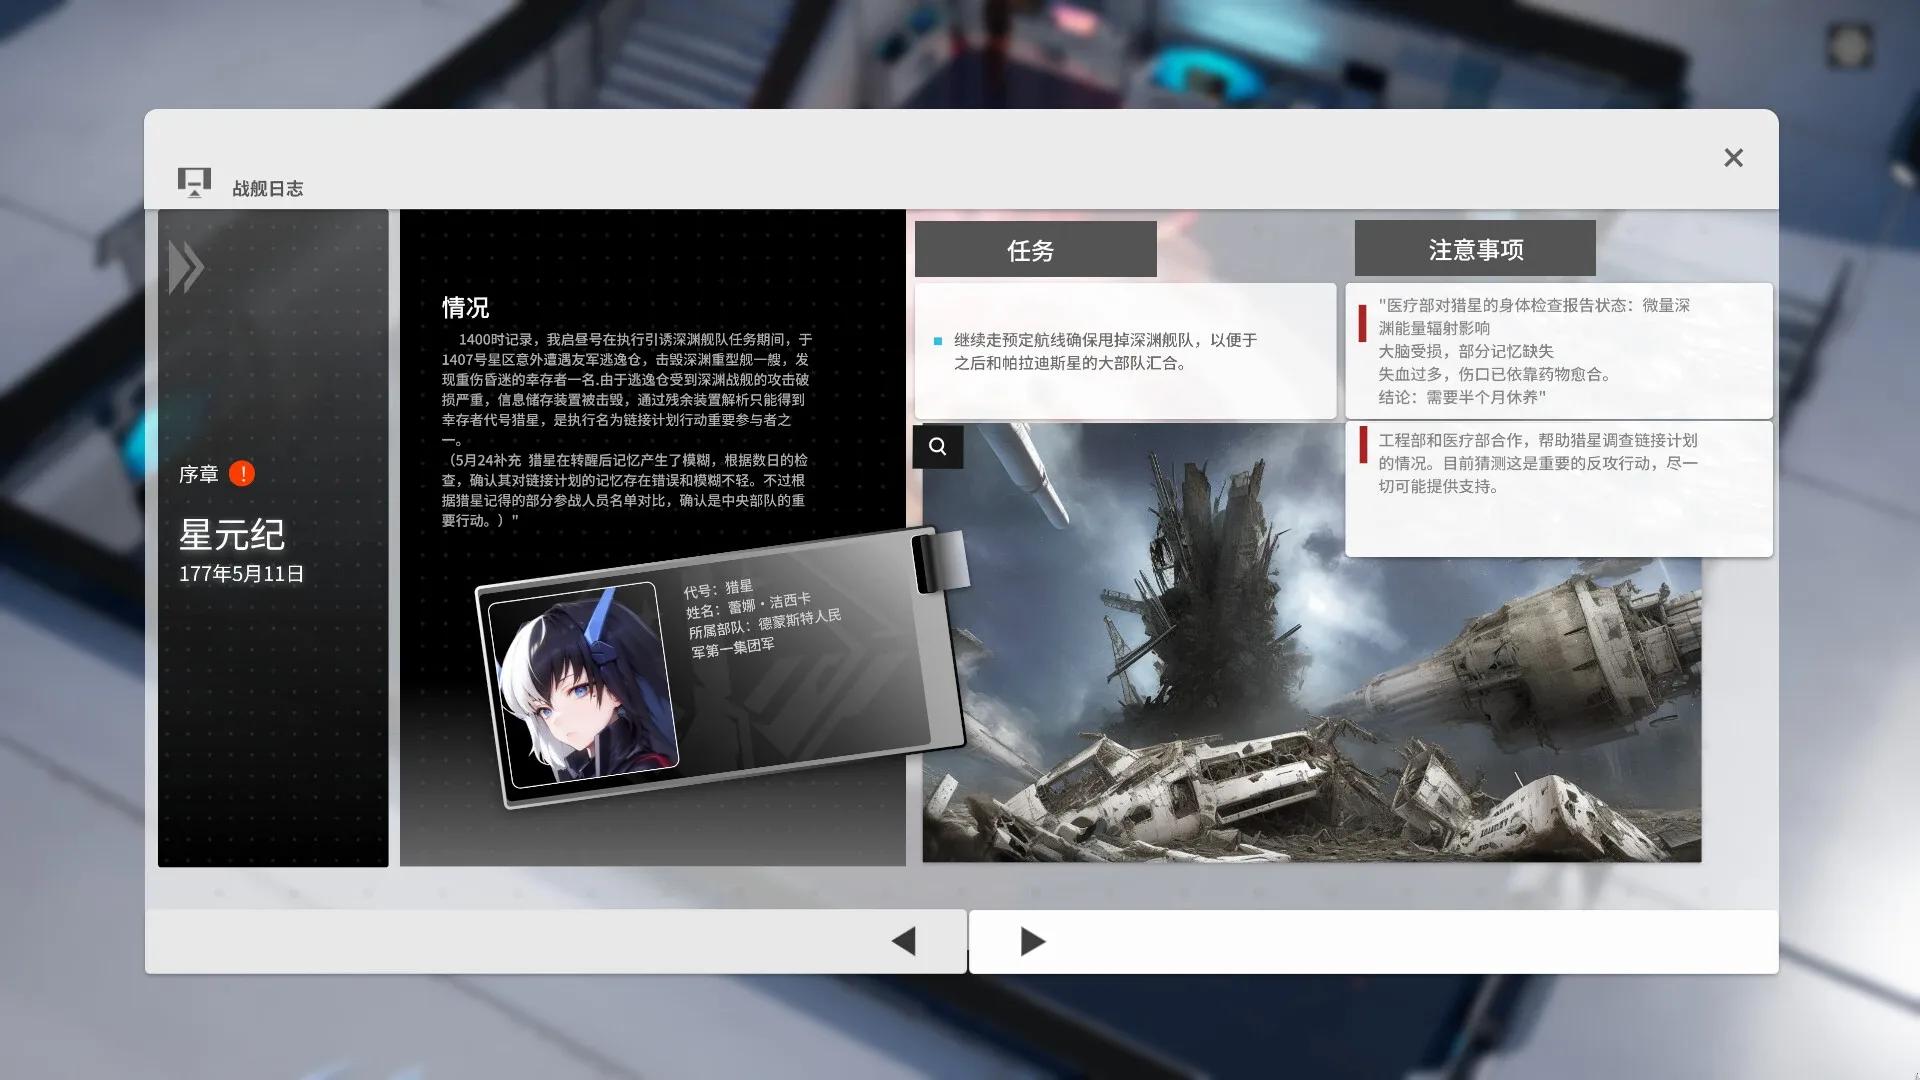The height and width of the screenshot is (1080, 1920).
Task: Switch to the 任务 tab
Action: tap(1035, 250)
